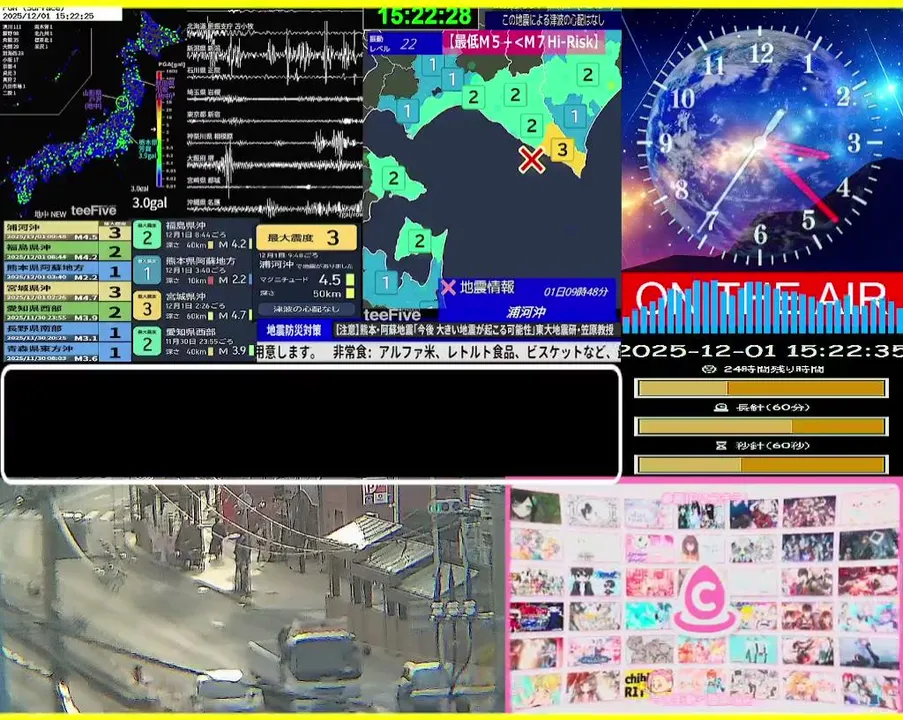Viewport: 903px width, 720px height.
Task: Select the 宮城県沖 M4.7 history row
Action: pos(67,291)
